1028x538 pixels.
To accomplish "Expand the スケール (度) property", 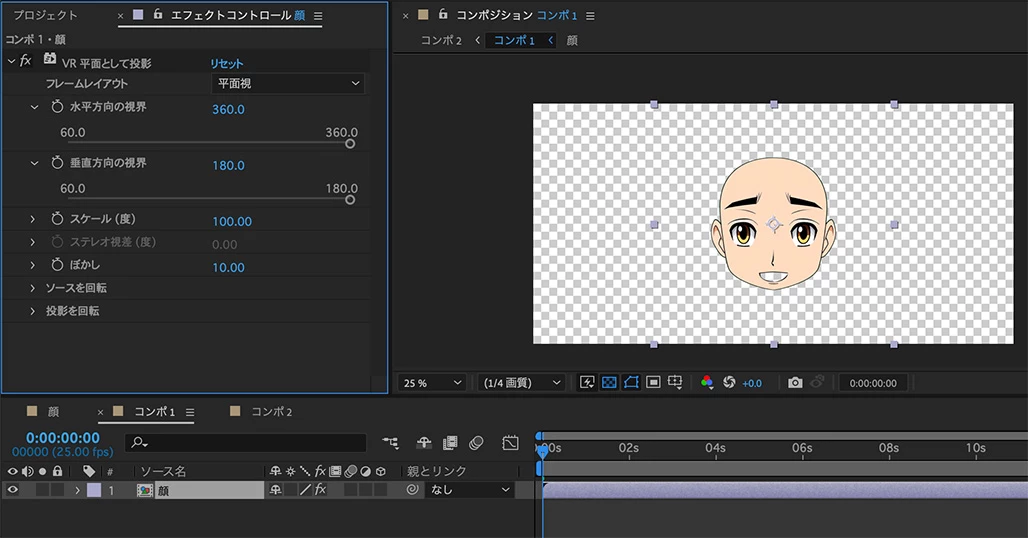I will tap(32, 219).
